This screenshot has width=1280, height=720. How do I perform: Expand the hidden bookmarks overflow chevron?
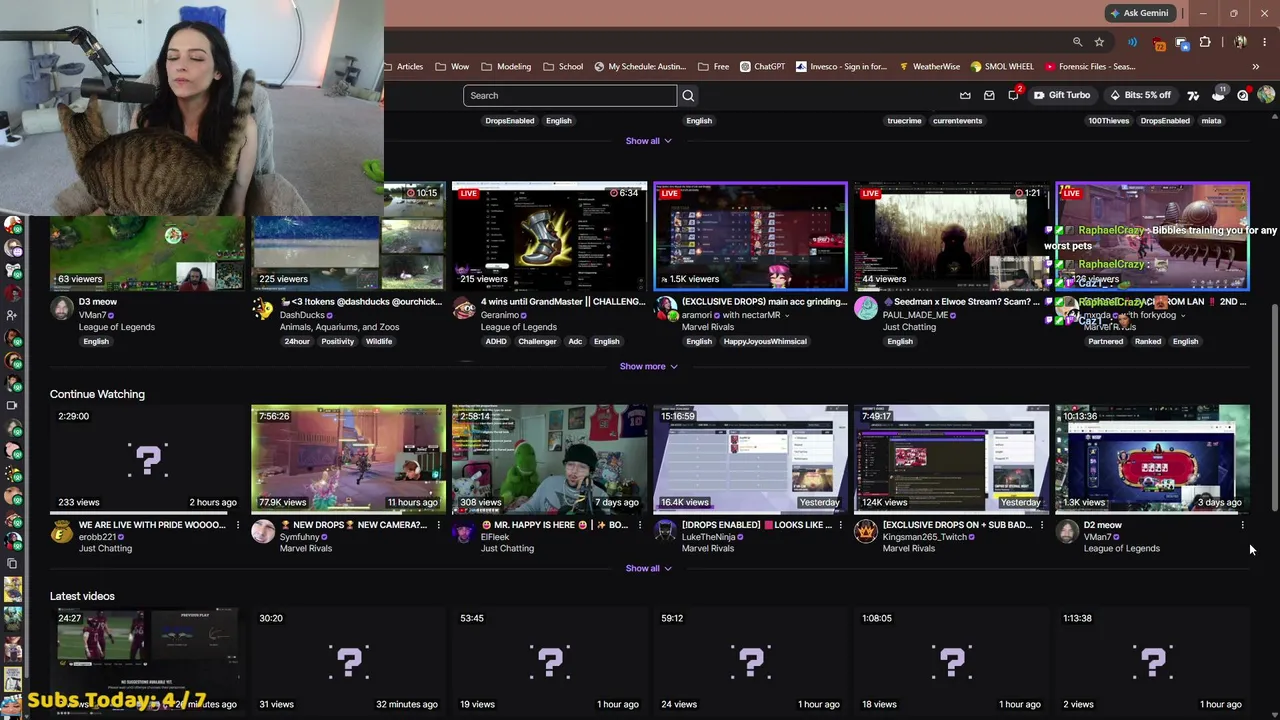[1255, 67]
